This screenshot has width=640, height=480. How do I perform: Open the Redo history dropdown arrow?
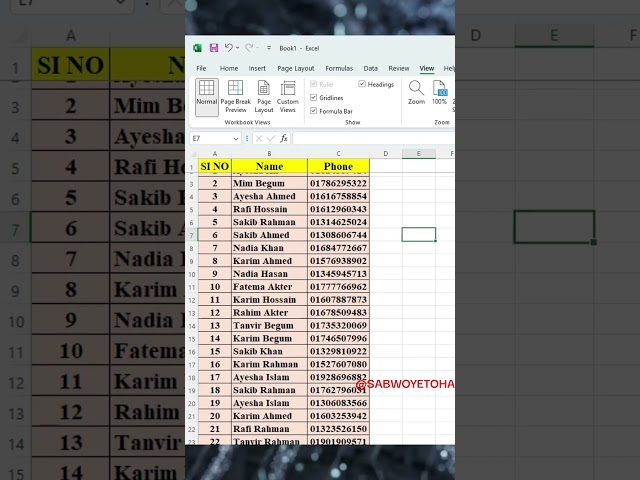[258, 48]
